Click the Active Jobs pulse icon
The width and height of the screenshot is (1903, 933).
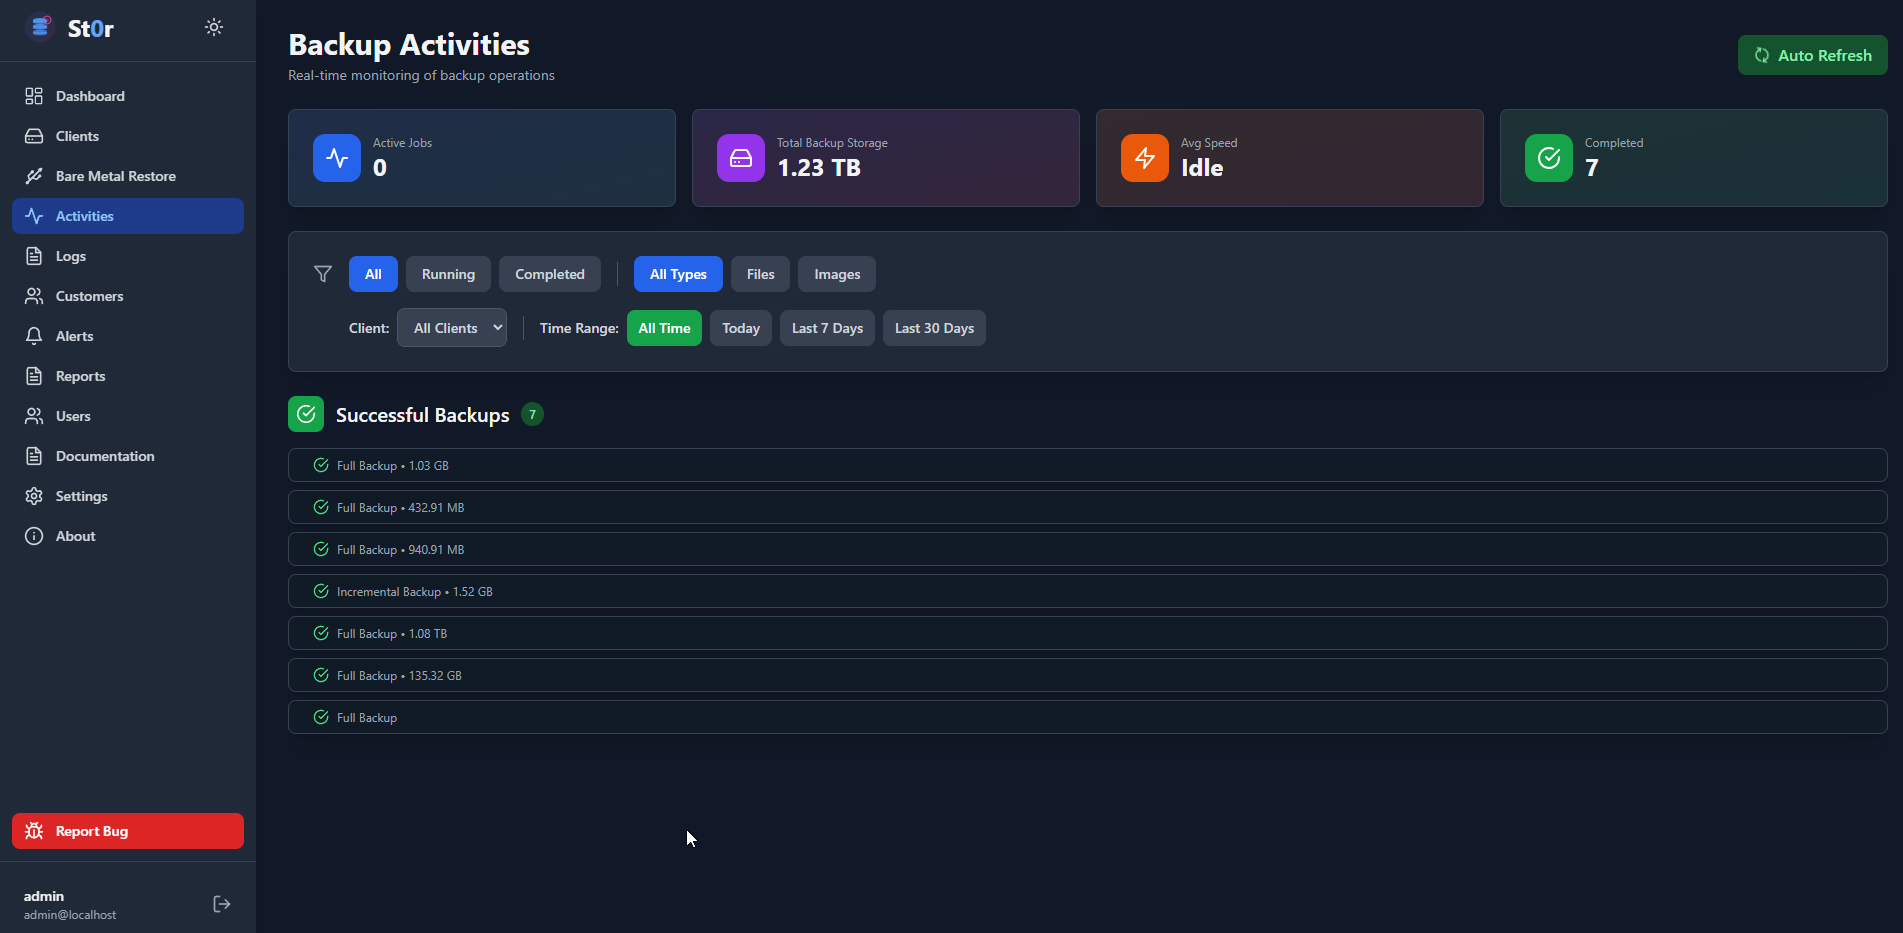337,158
